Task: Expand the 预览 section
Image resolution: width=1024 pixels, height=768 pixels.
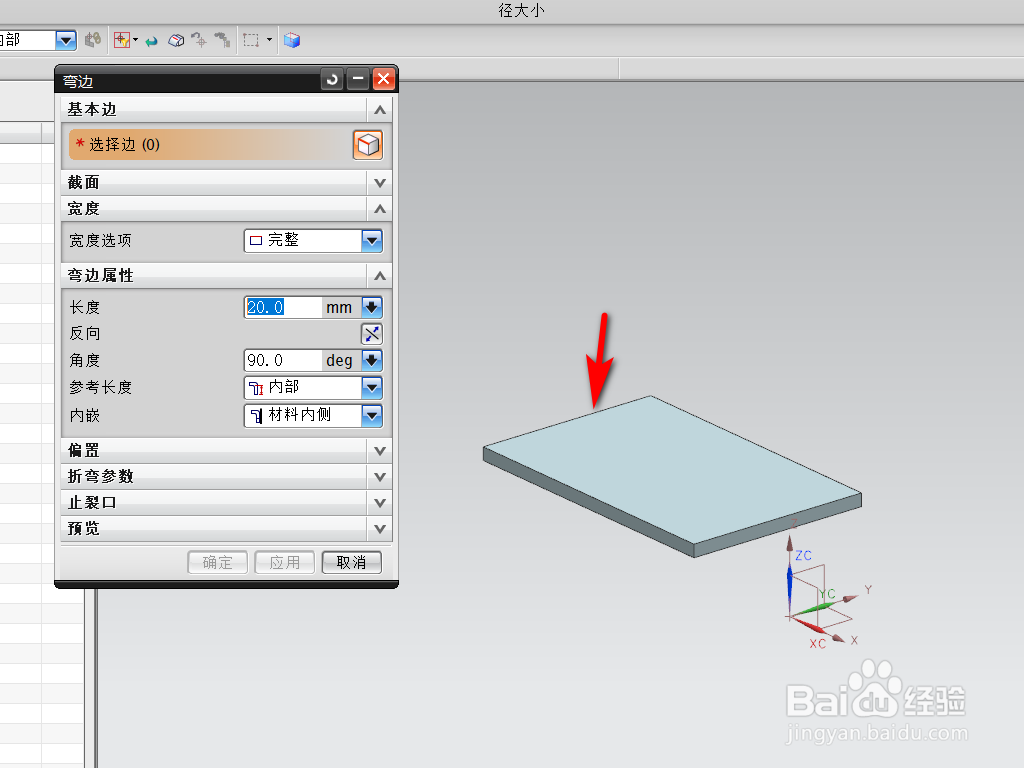Action: tap(380, 529)
